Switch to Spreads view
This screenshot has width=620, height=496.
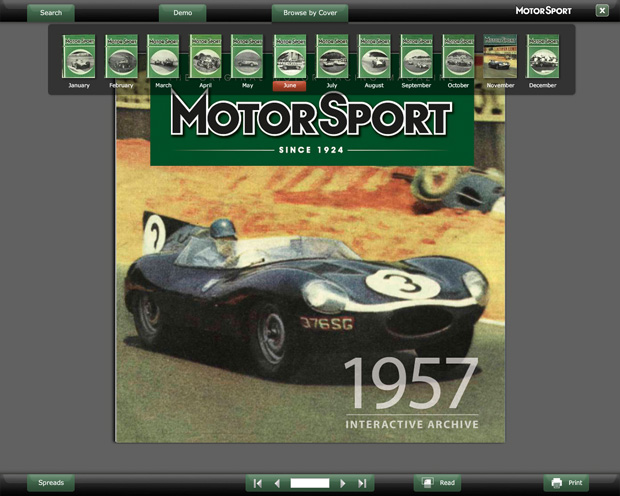coord(51,483)
